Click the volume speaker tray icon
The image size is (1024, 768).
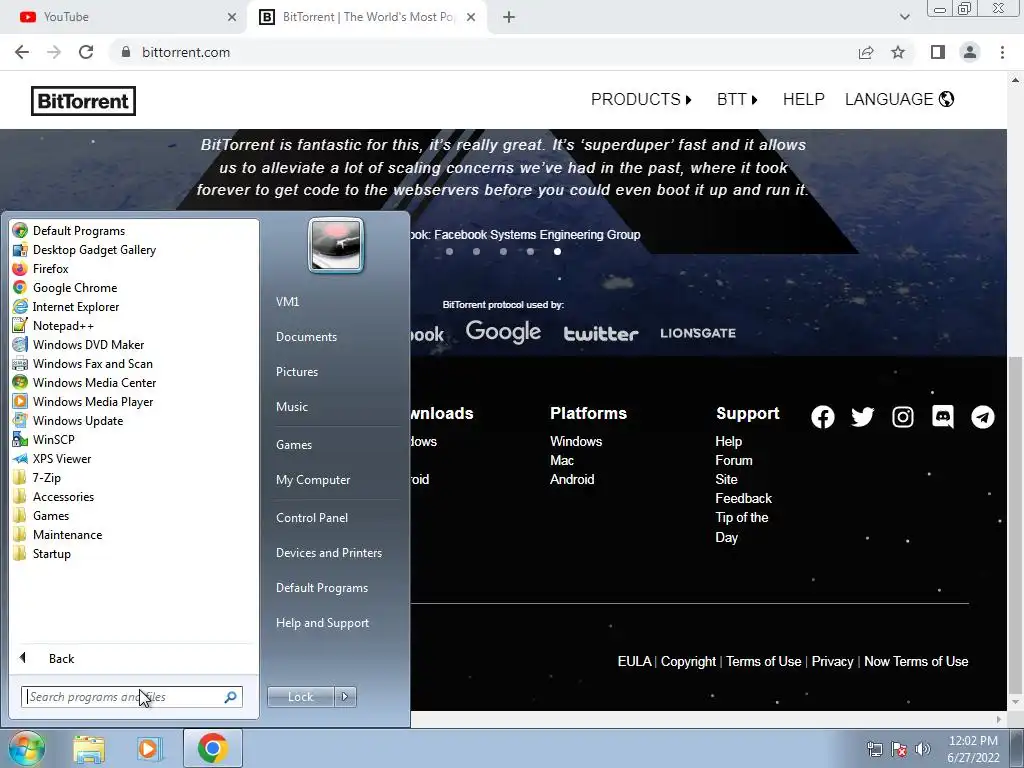(922, 750)
